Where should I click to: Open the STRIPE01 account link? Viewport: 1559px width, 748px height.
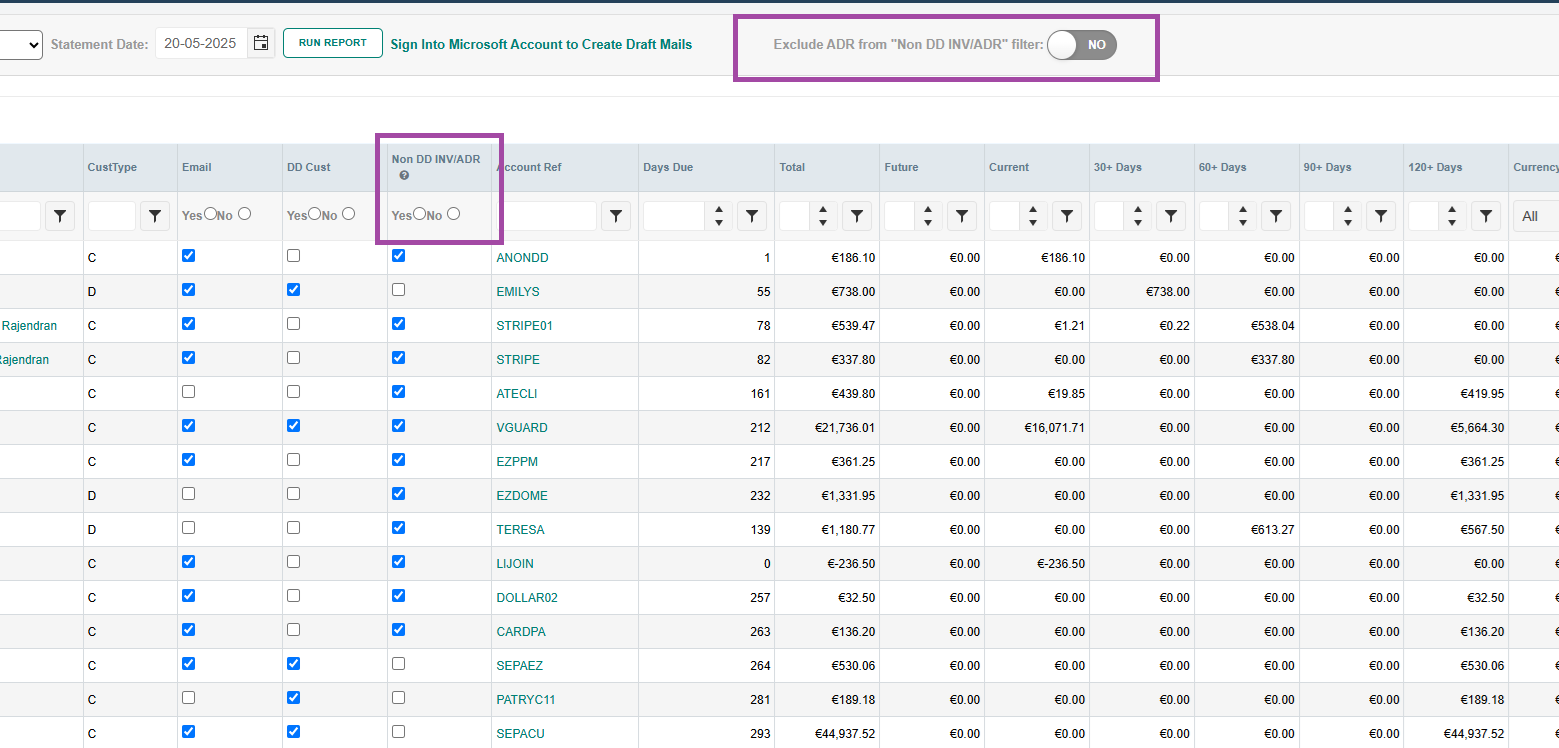(x=524, y=326)
